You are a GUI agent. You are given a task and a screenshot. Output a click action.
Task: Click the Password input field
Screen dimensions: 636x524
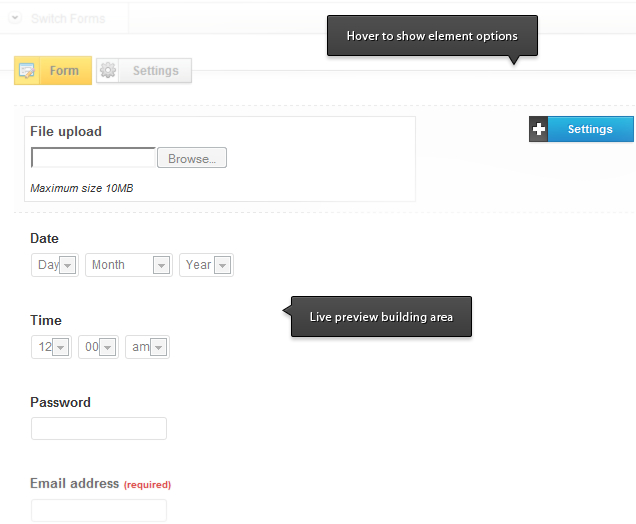tap(99, 428)
